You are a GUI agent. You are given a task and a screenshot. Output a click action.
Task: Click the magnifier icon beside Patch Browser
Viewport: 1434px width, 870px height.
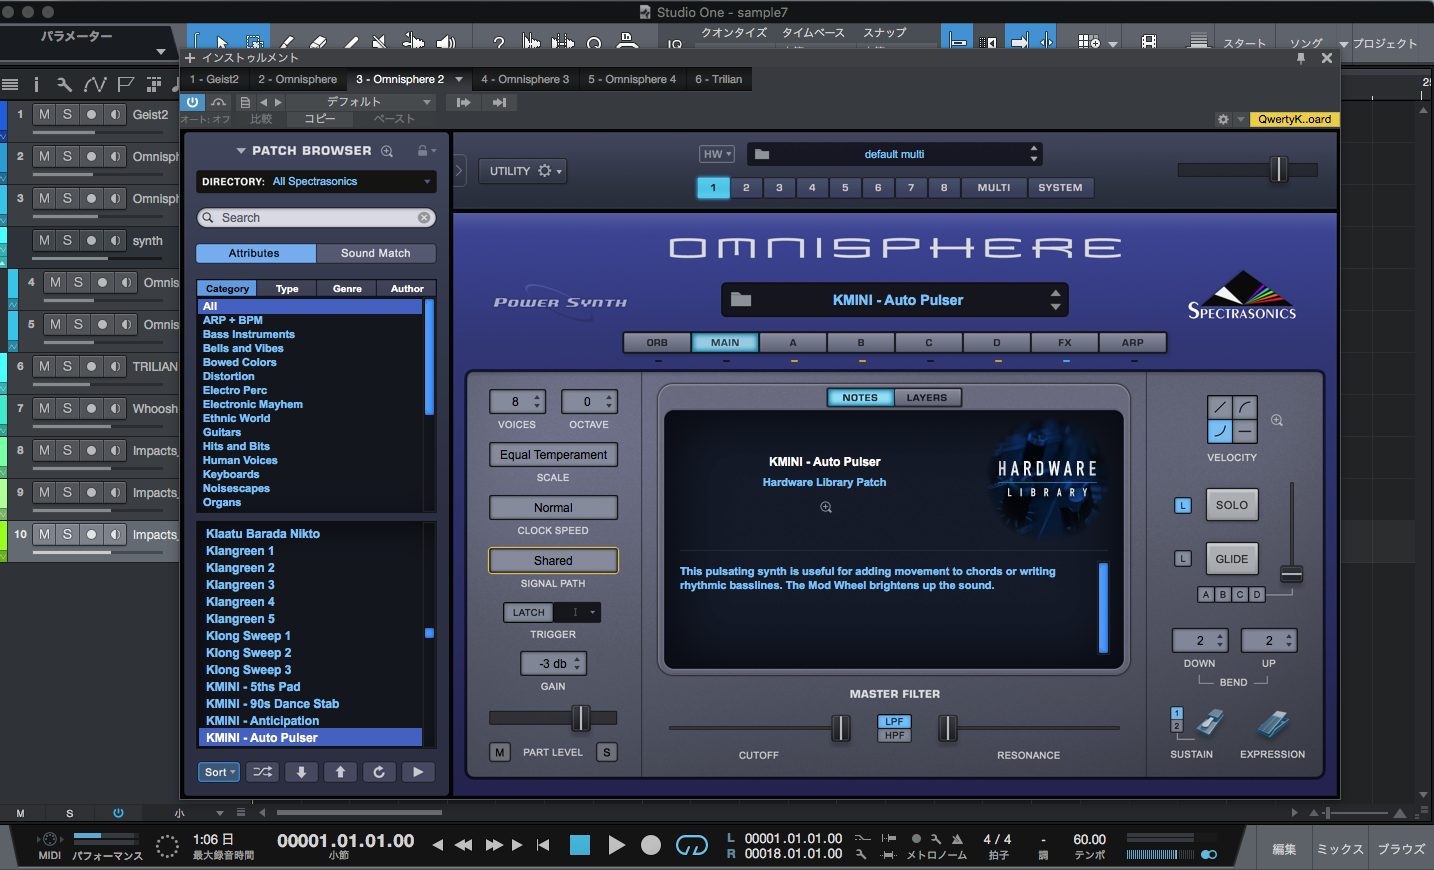coord(387,151)
